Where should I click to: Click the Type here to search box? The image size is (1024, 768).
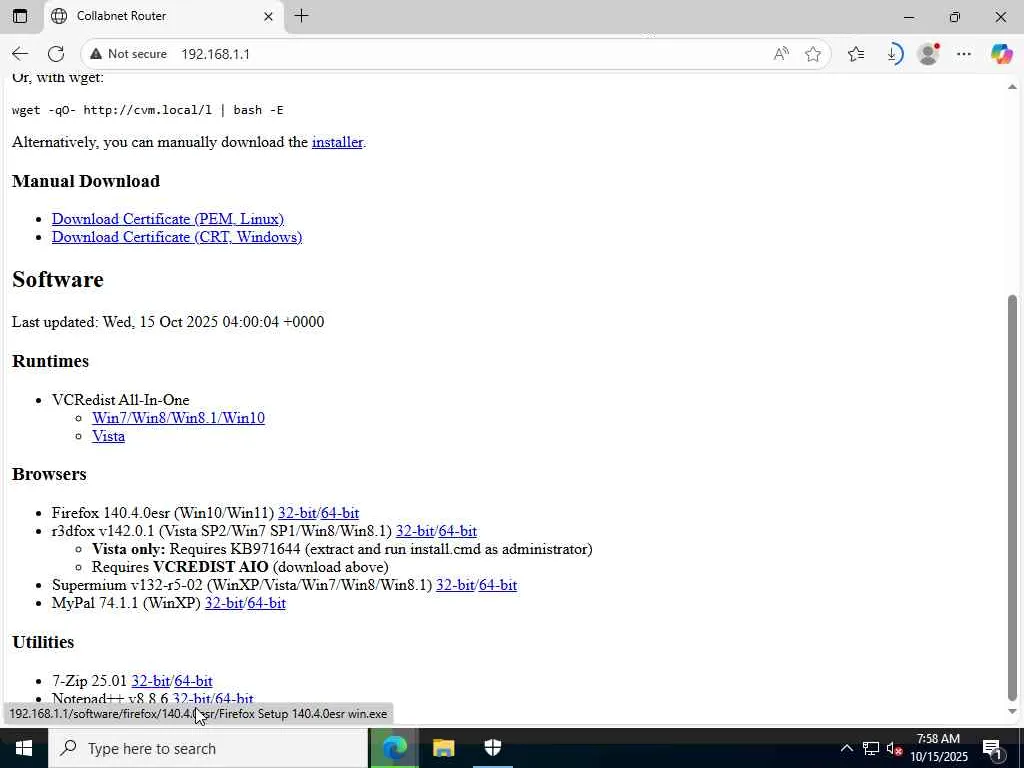point(208,748)
